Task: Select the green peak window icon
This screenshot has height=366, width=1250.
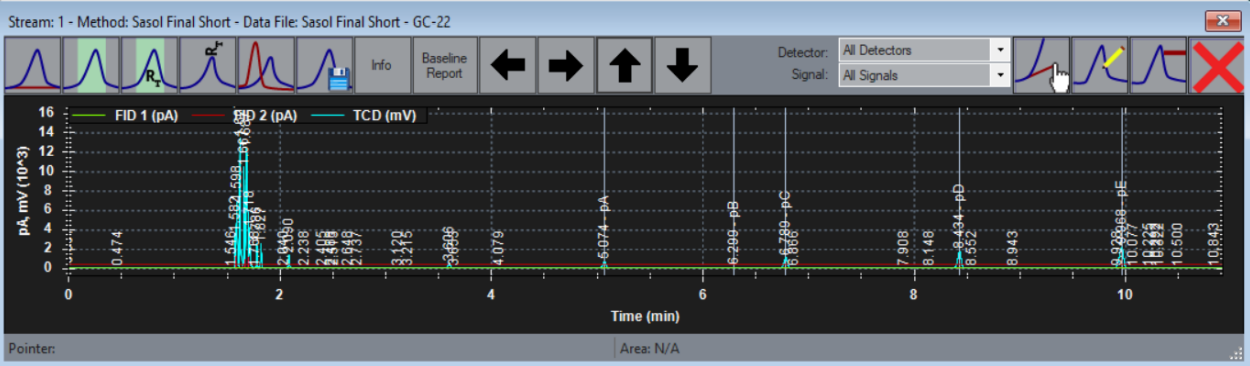Action: [x=91, y=66]
